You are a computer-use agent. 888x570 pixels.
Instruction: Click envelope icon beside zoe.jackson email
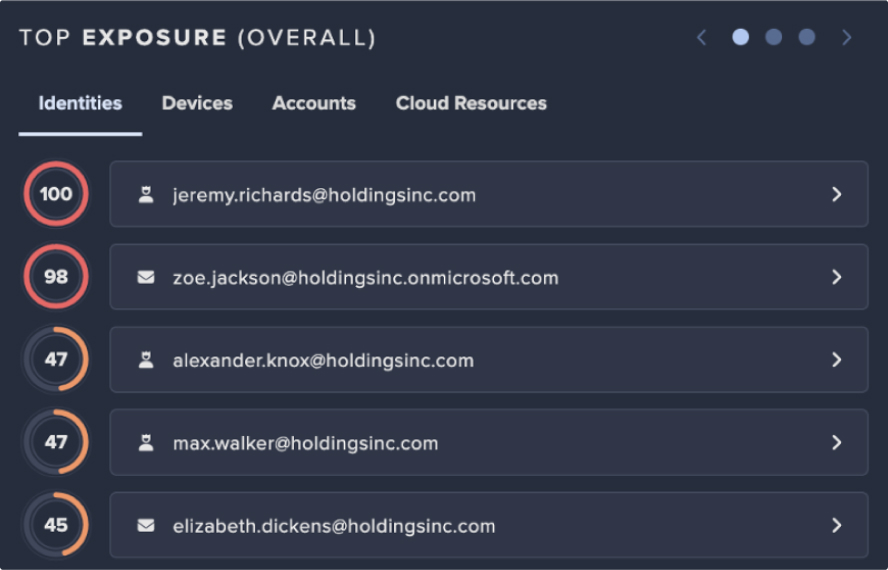click(146, 278)
